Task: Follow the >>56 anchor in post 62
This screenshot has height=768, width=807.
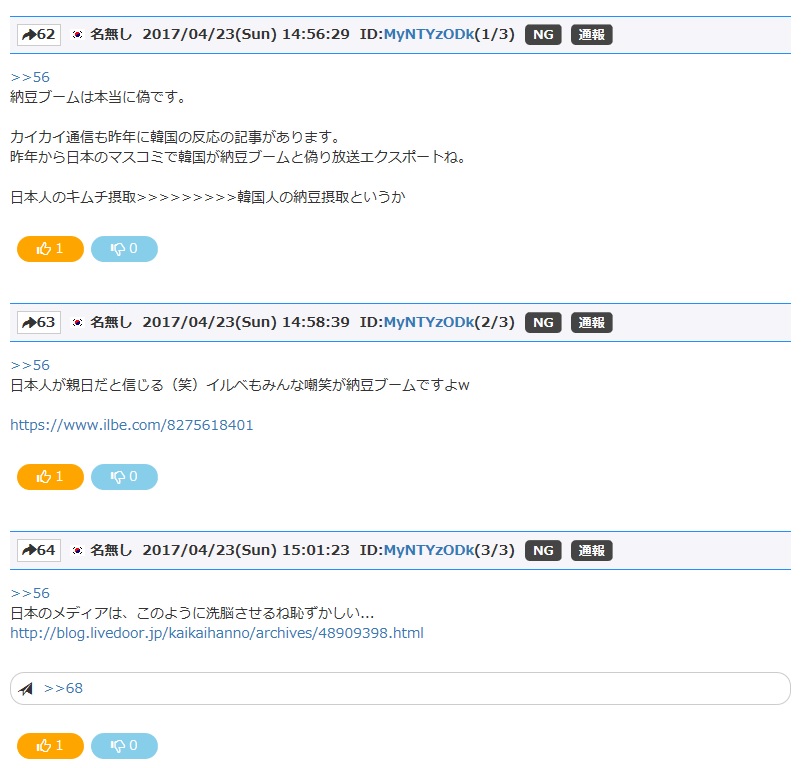Action: coord(30,77)
